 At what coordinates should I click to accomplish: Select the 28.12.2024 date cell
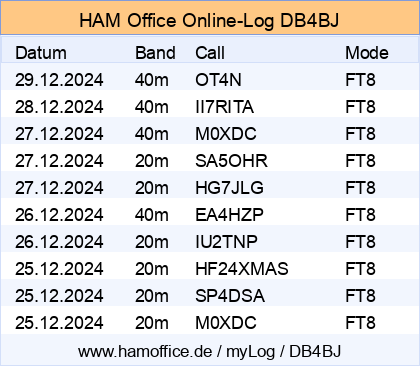click(59, 107)
